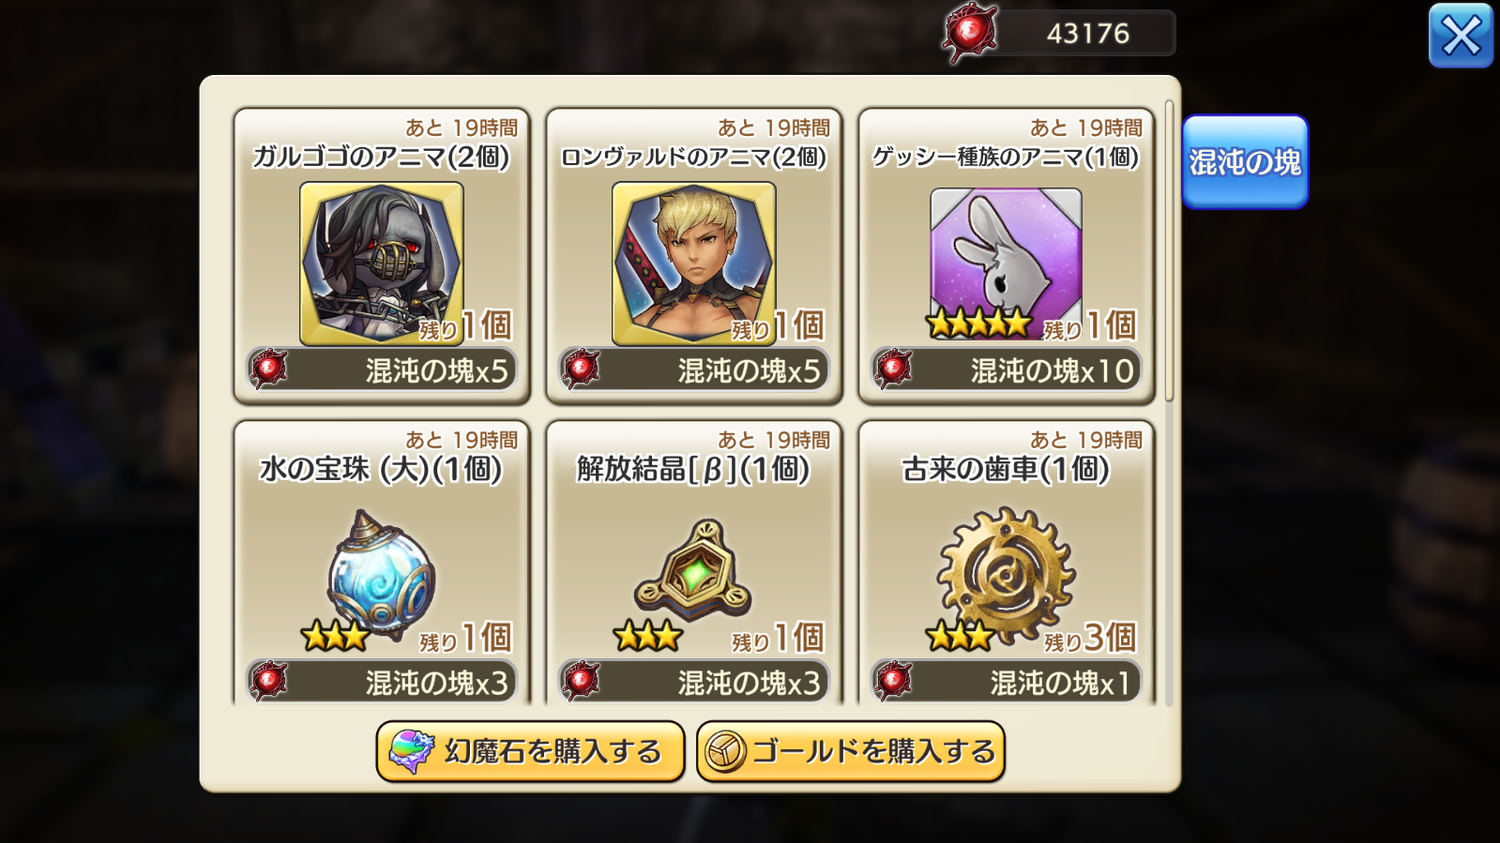This screenshot has width=1500, height=843.
Task: Open ゴールドを購入する purchase button
Action: (850, 751)
